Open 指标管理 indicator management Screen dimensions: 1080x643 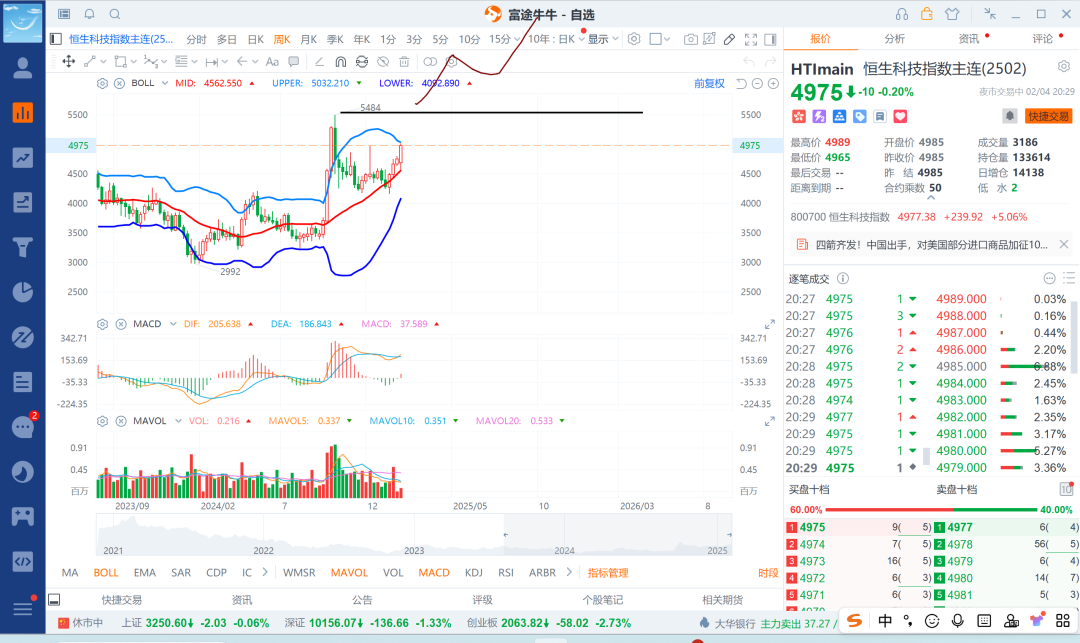pos(608,573)
